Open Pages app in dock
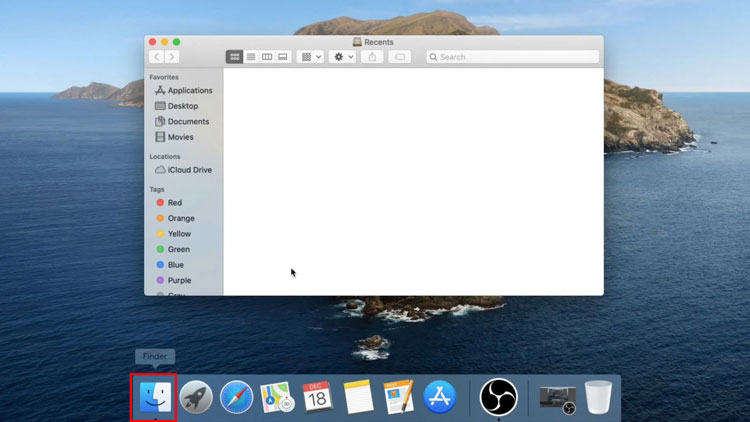Screen dimensions: 750x422 (x=399, y=397)
